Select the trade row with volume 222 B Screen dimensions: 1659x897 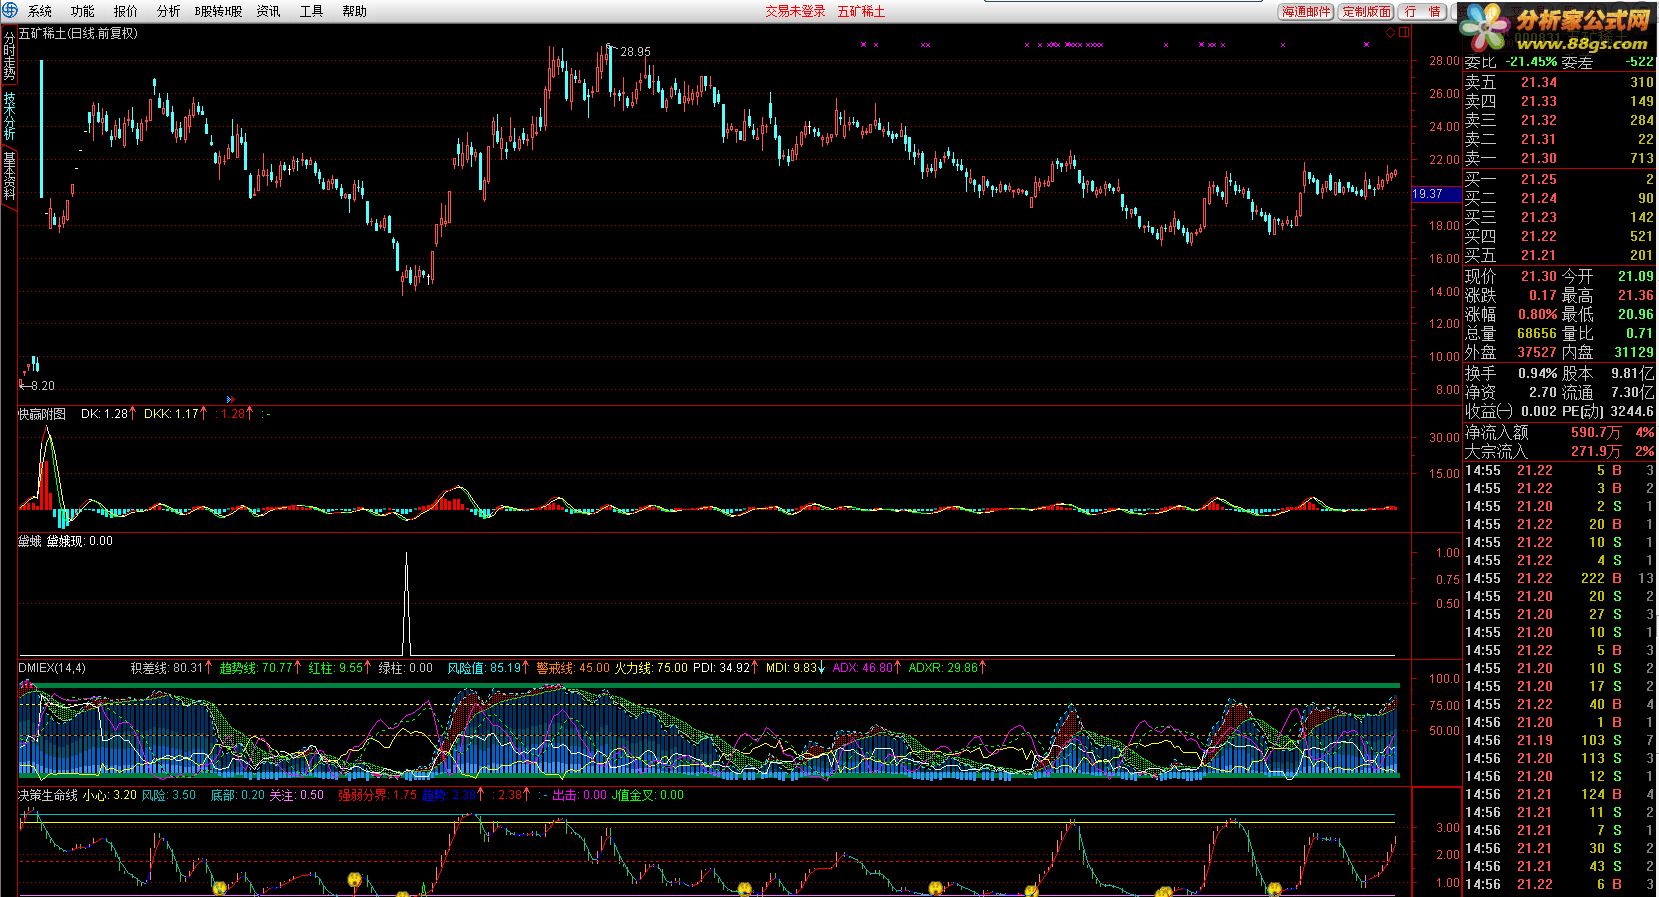[1559, 578]
